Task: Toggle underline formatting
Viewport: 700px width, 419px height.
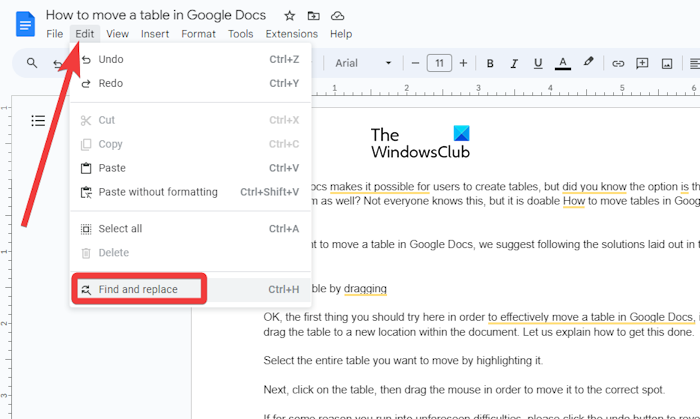Action: pos(538,64)
